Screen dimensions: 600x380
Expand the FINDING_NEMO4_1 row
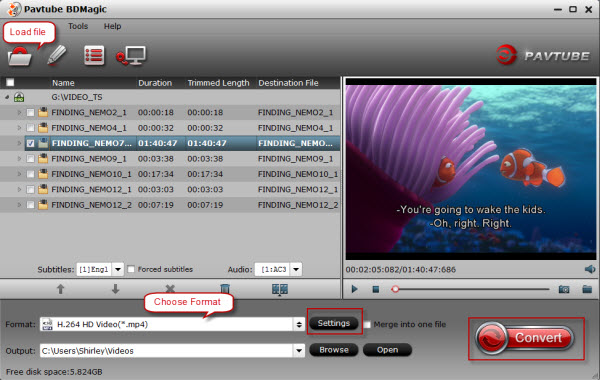pyautogui.click(x=19, y=128)
